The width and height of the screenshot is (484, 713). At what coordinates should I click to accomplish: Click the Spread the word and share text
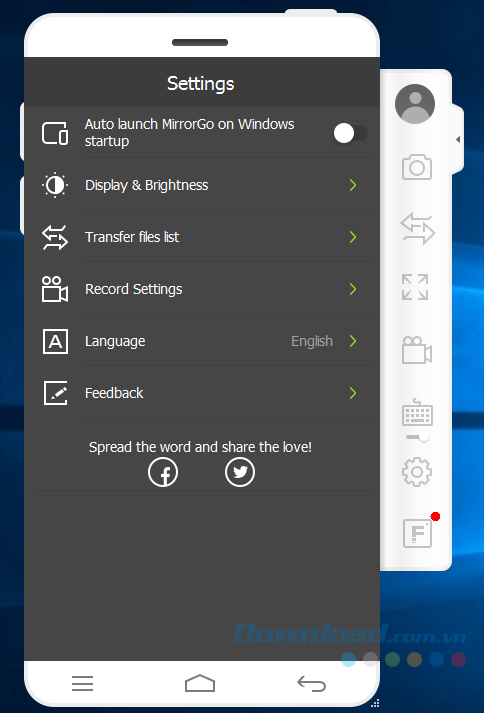[201, 447]
